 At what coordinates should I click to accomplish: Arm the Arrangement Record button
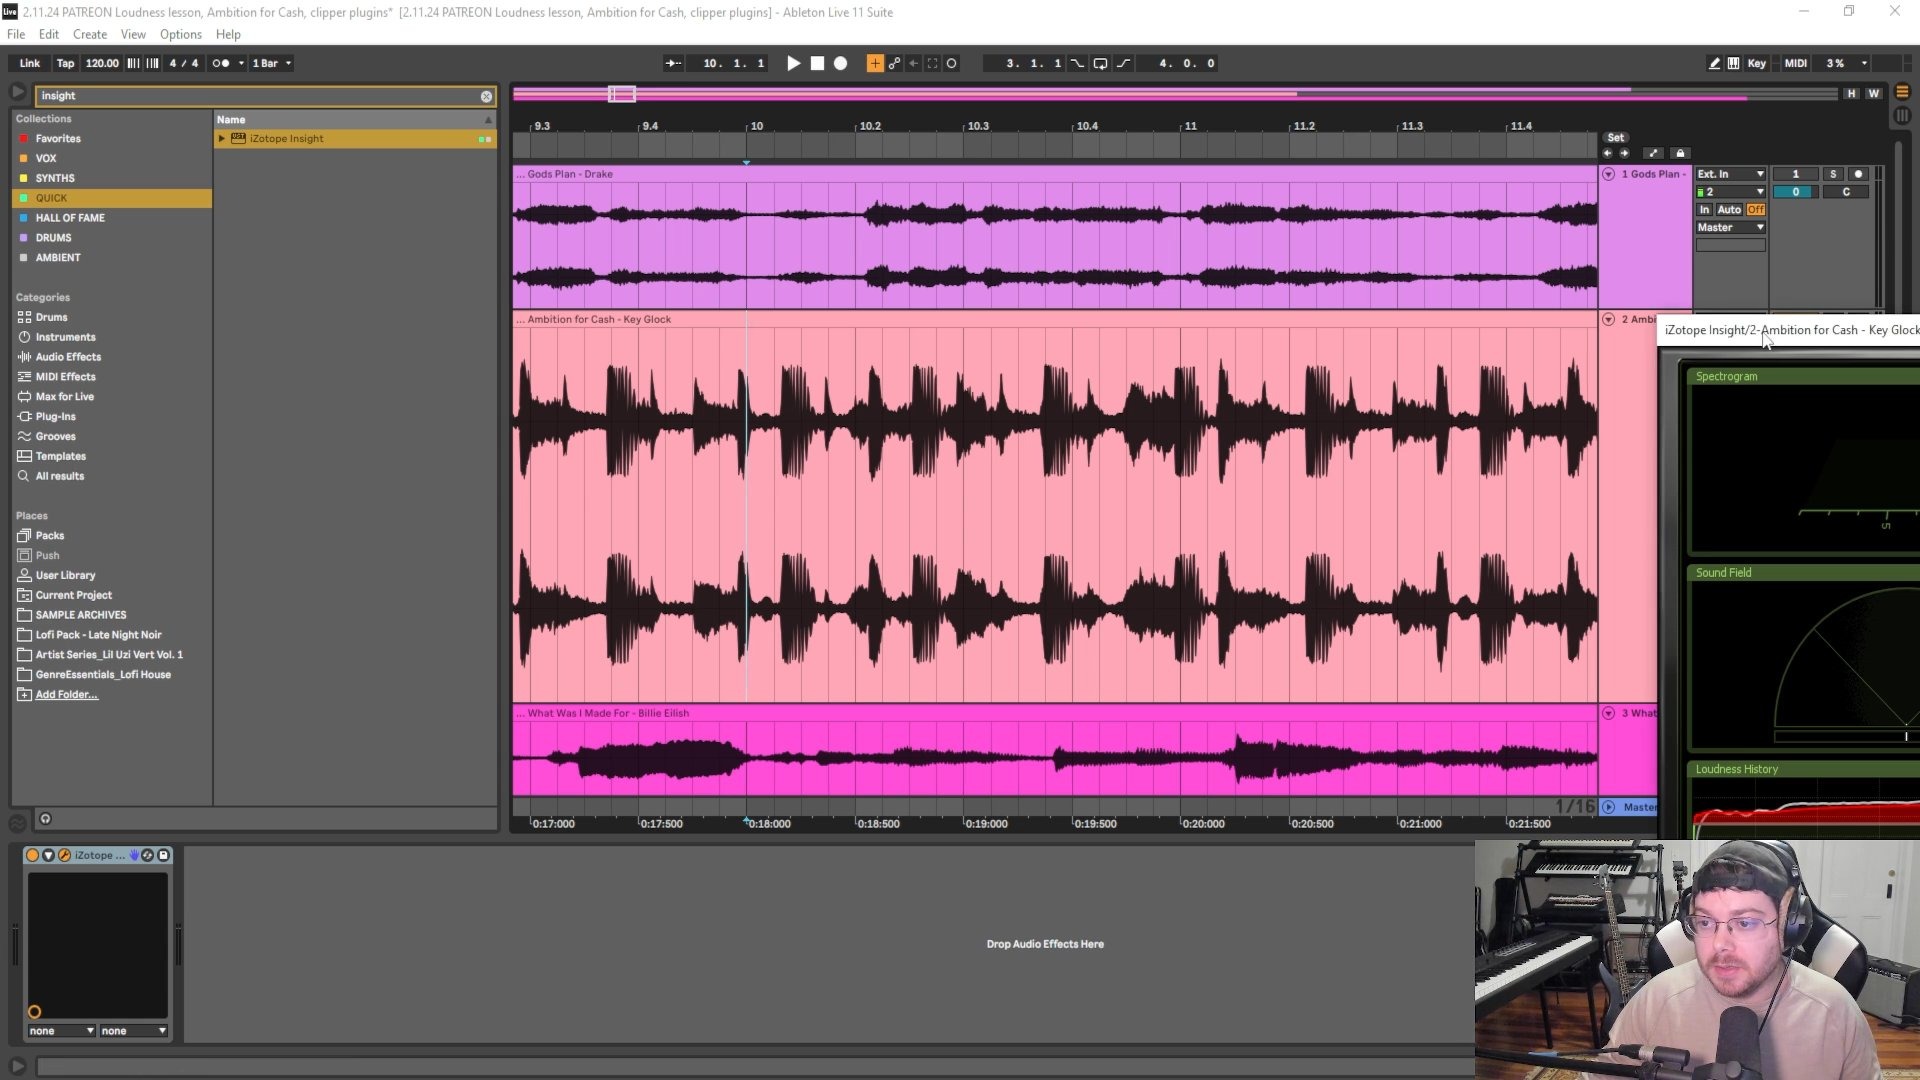pyautogui.click(x=841, y=63)
